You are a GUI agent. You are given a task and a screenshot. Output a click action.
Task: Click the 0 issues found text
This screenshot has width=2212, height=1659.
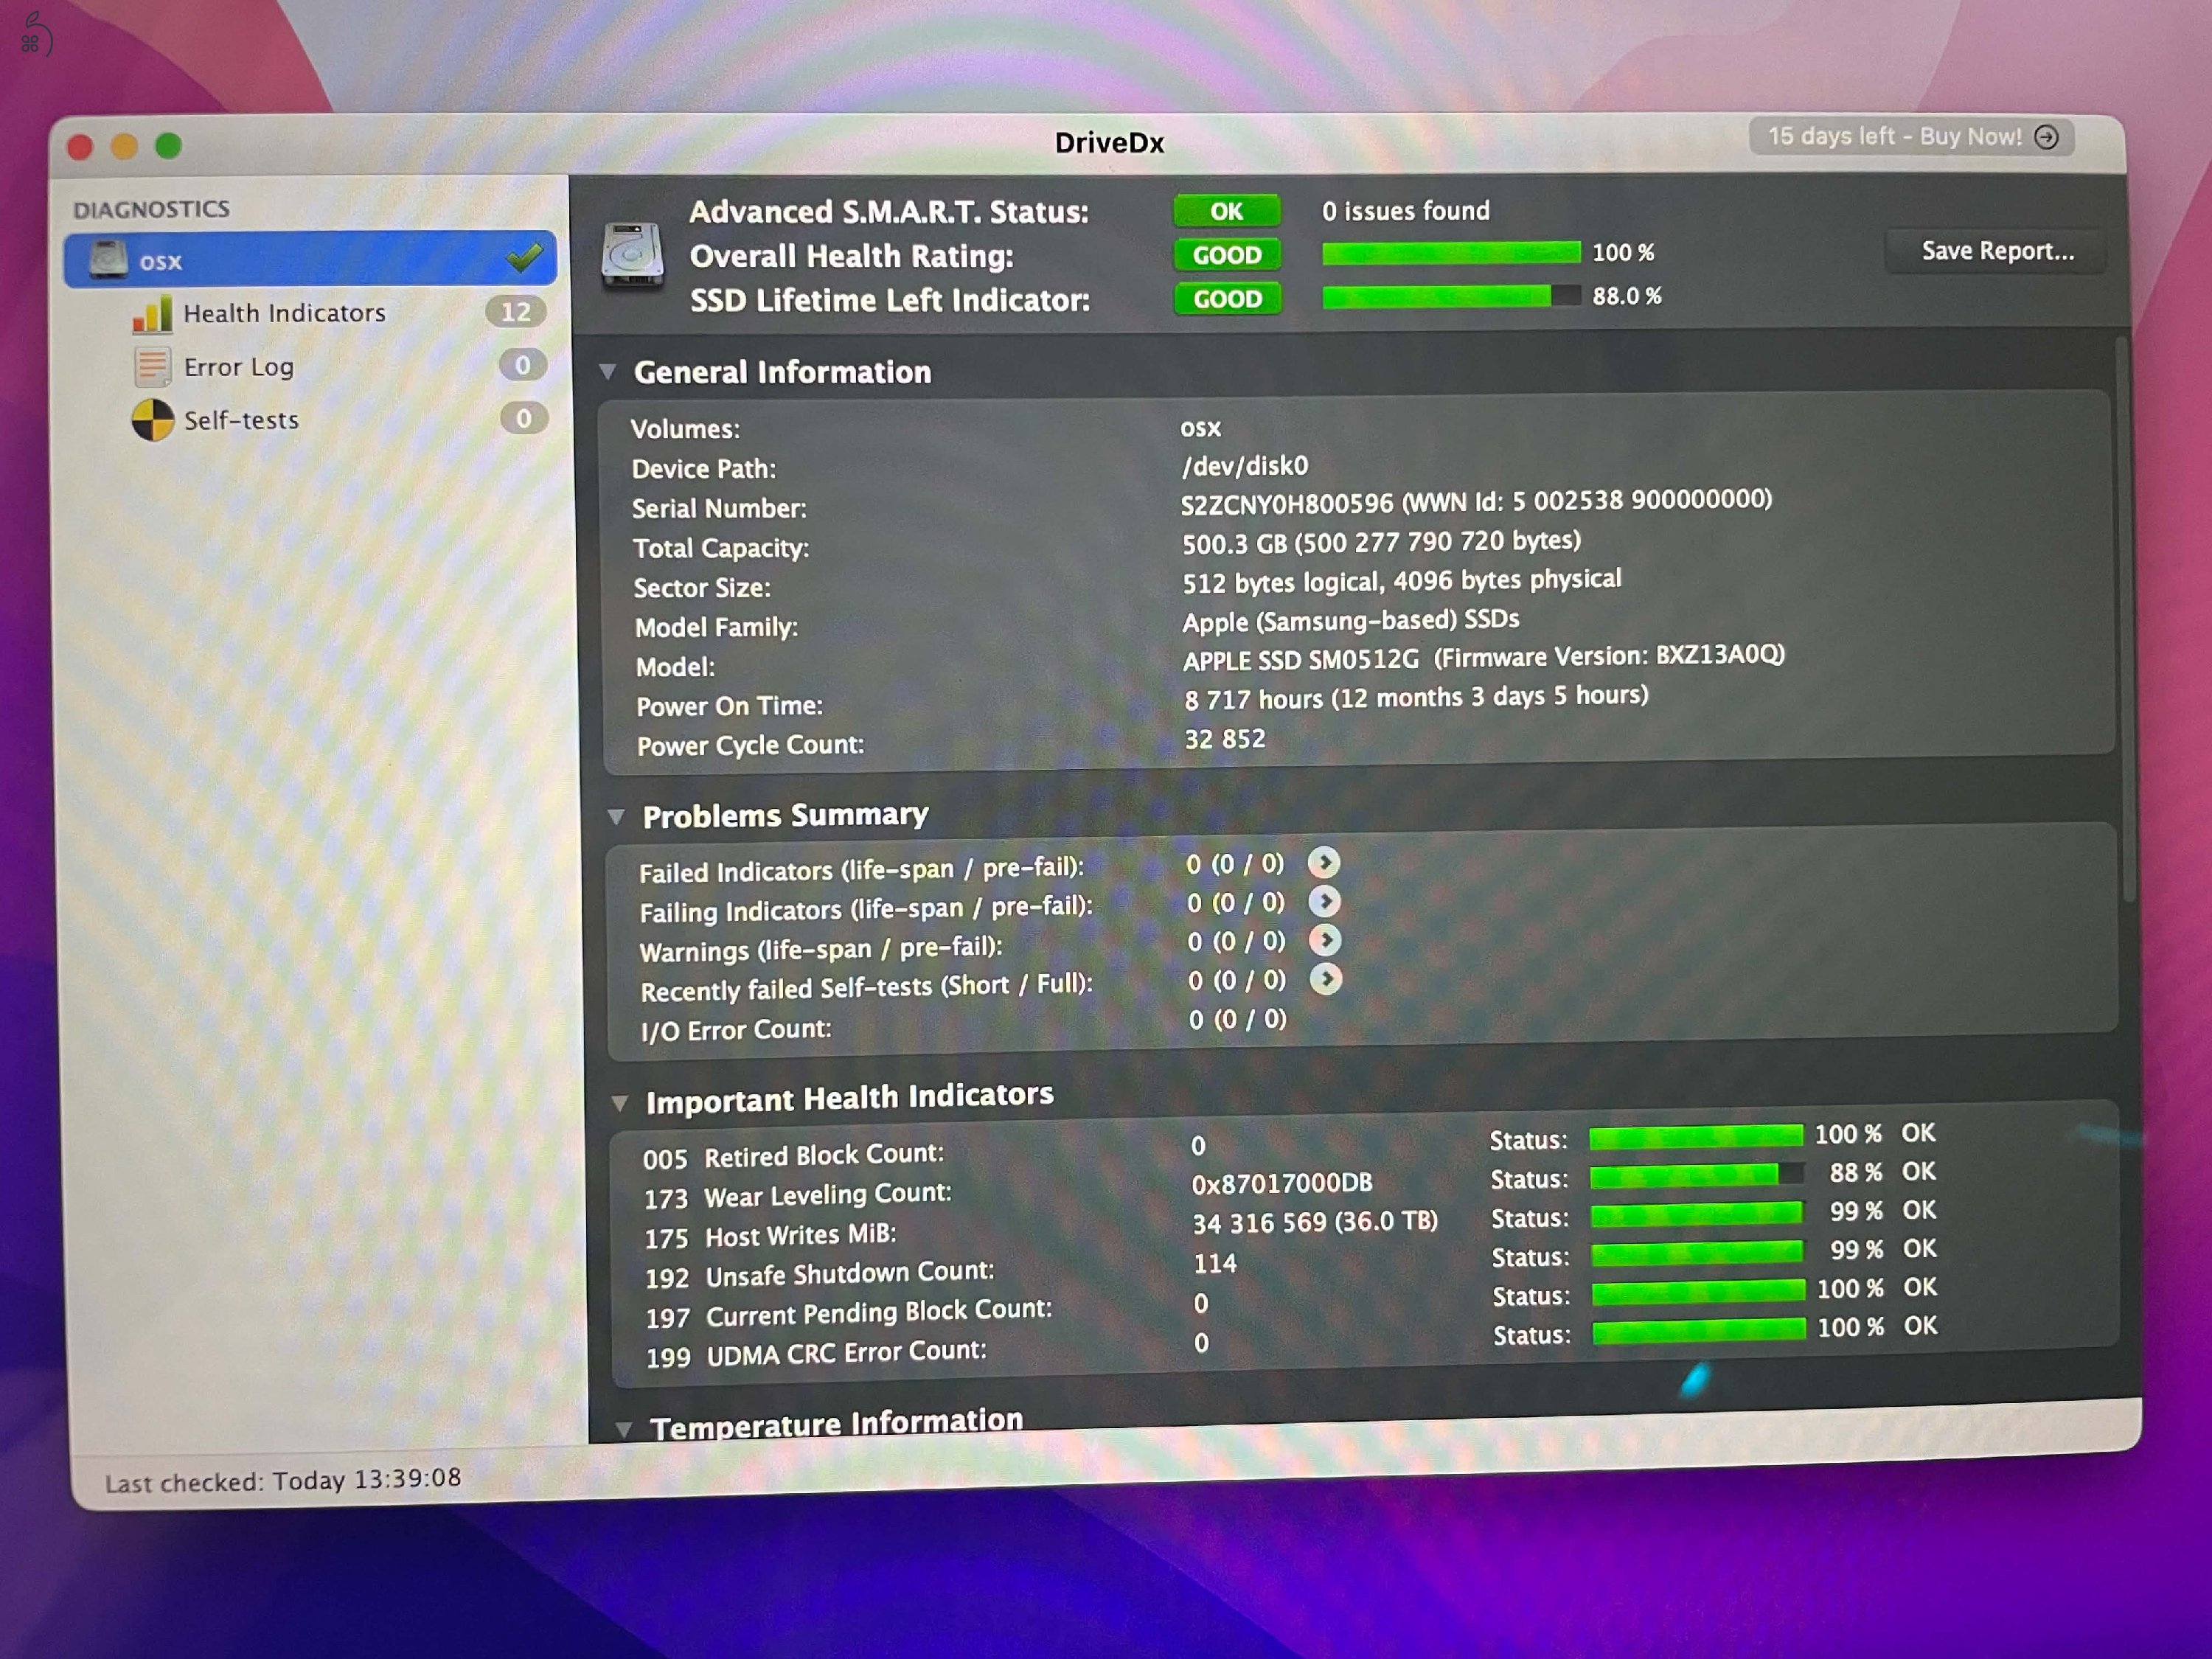1405,211
